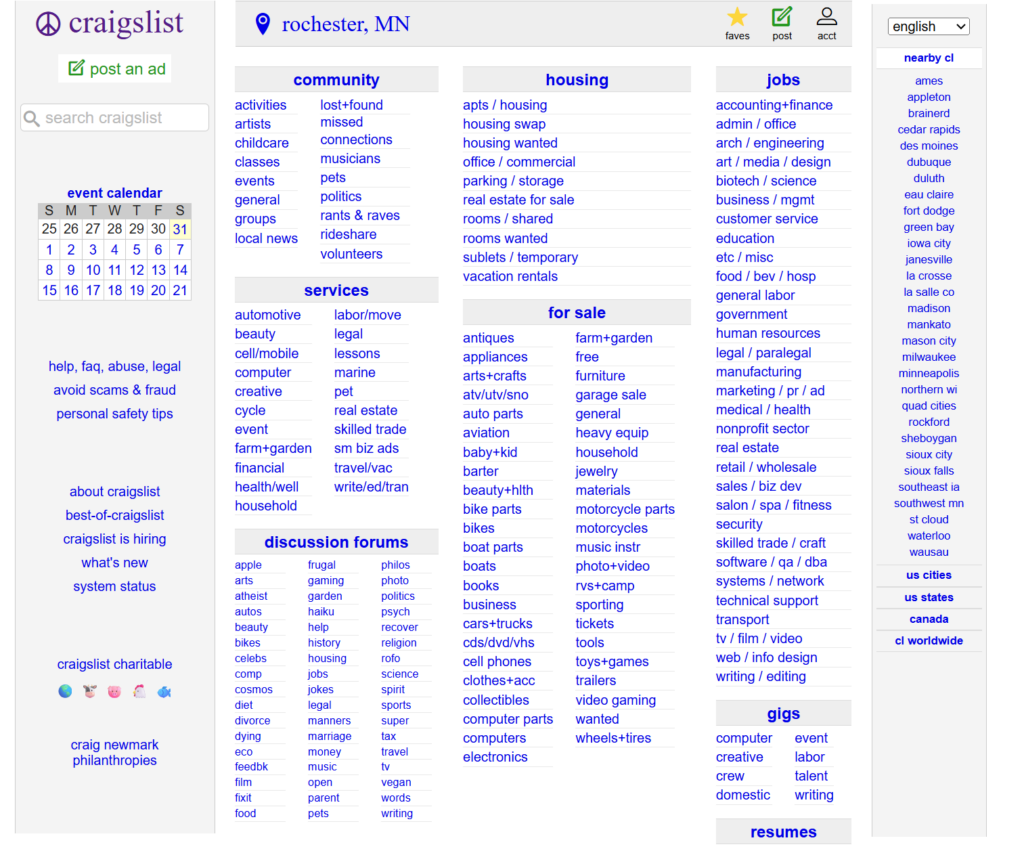Select day 31 in event calendar

pos(180,229)
